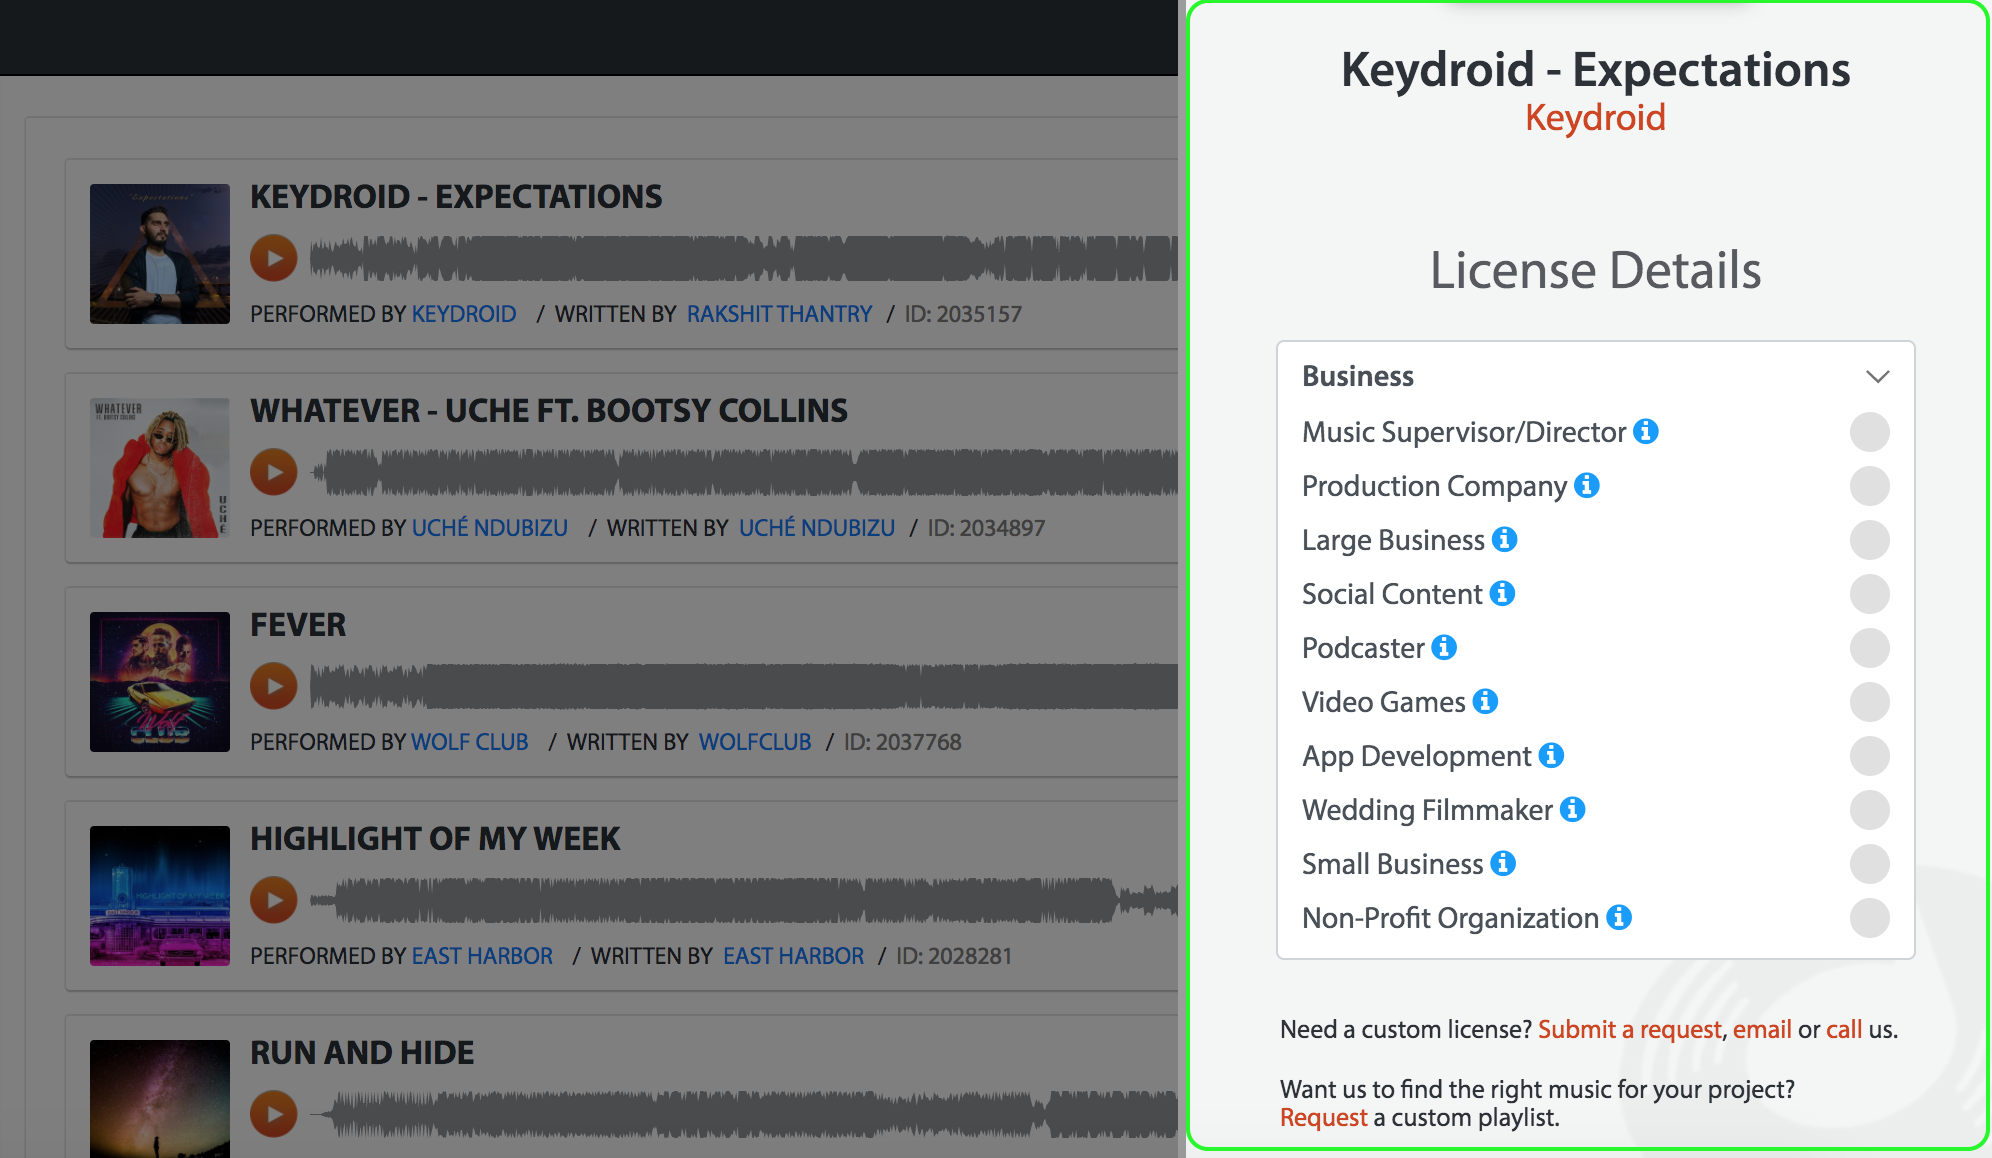Open the Keydroid artist link in license panel
This screenshot has width=1992, height=1158.
click(1595, 118)
